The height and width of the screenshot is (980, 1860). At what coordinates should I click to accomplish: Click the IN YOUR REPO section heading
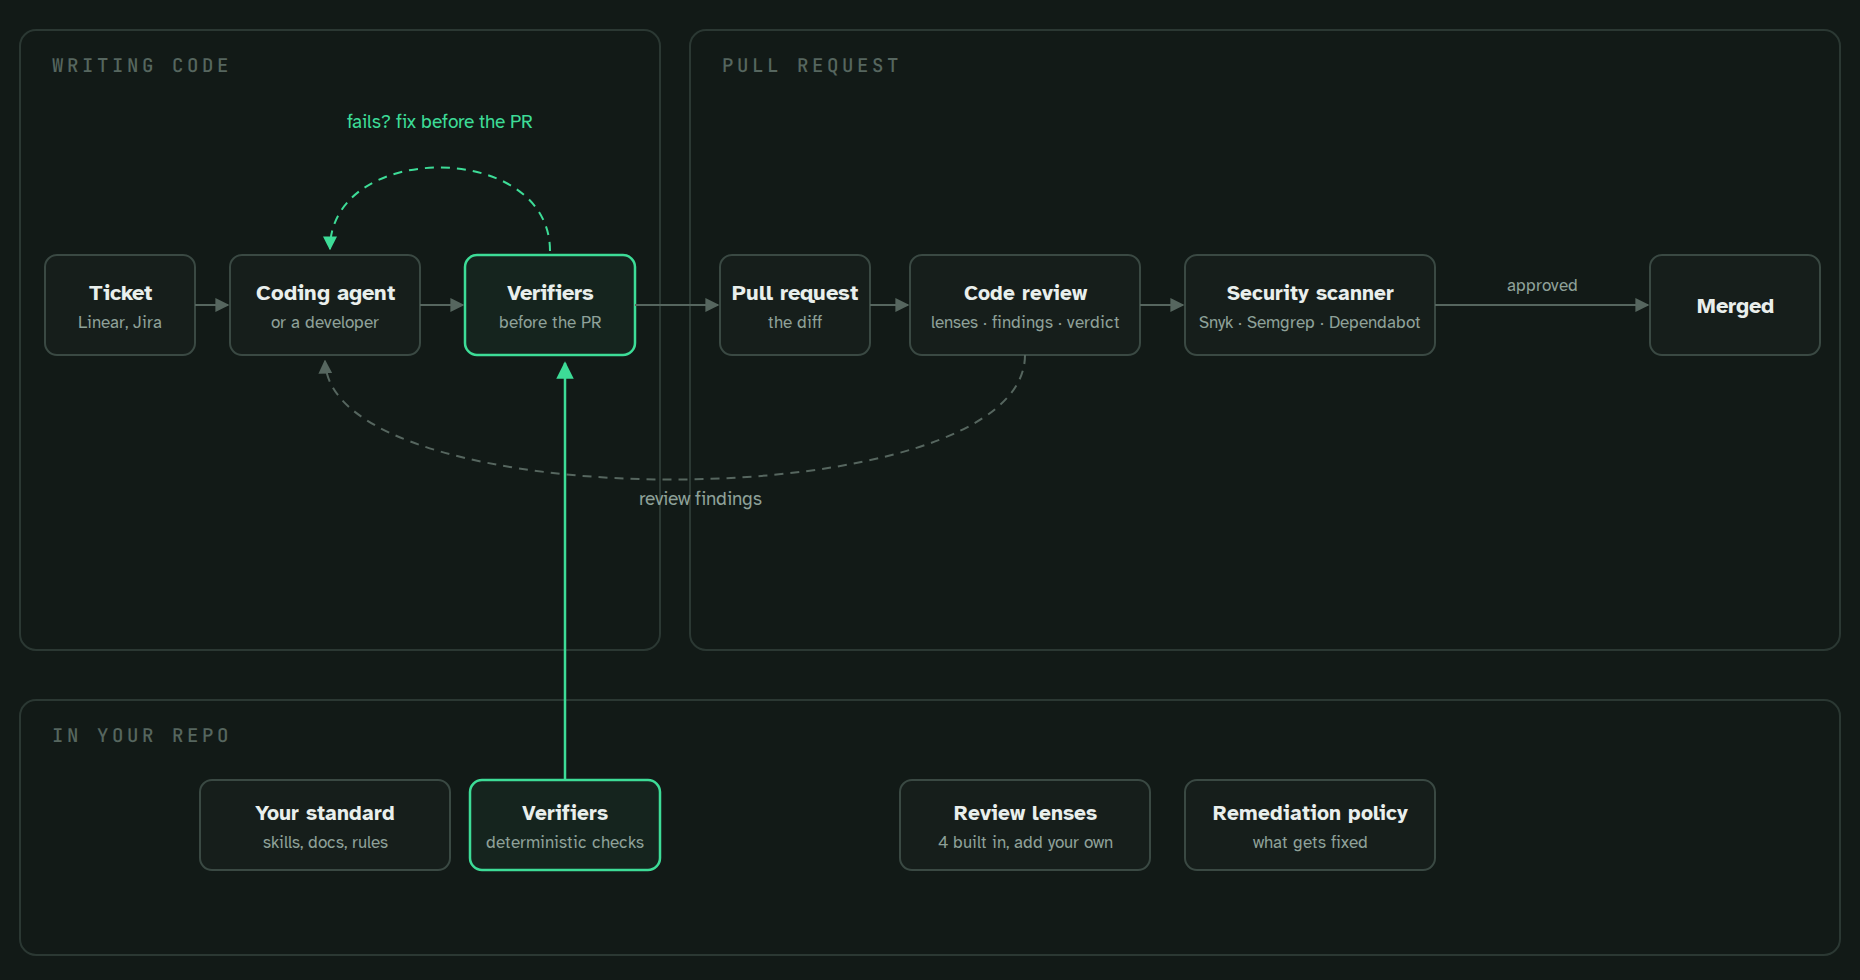pyautogui.click(x=141, y=736)
